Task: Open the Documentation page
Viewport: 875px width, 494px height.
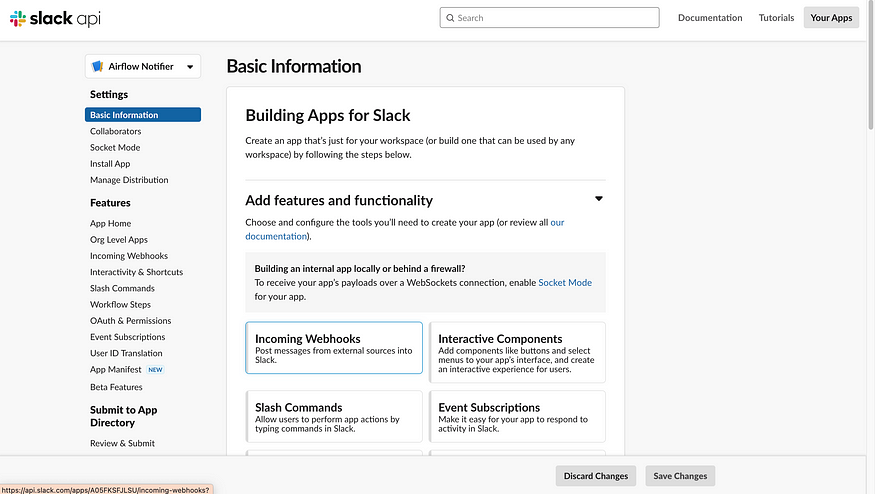Action: (x=710, y=18)
